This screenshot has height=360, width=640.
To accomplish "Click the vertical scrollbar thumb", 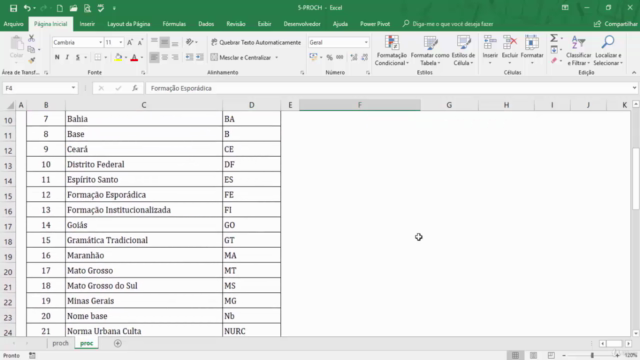I will coord(636,180).
